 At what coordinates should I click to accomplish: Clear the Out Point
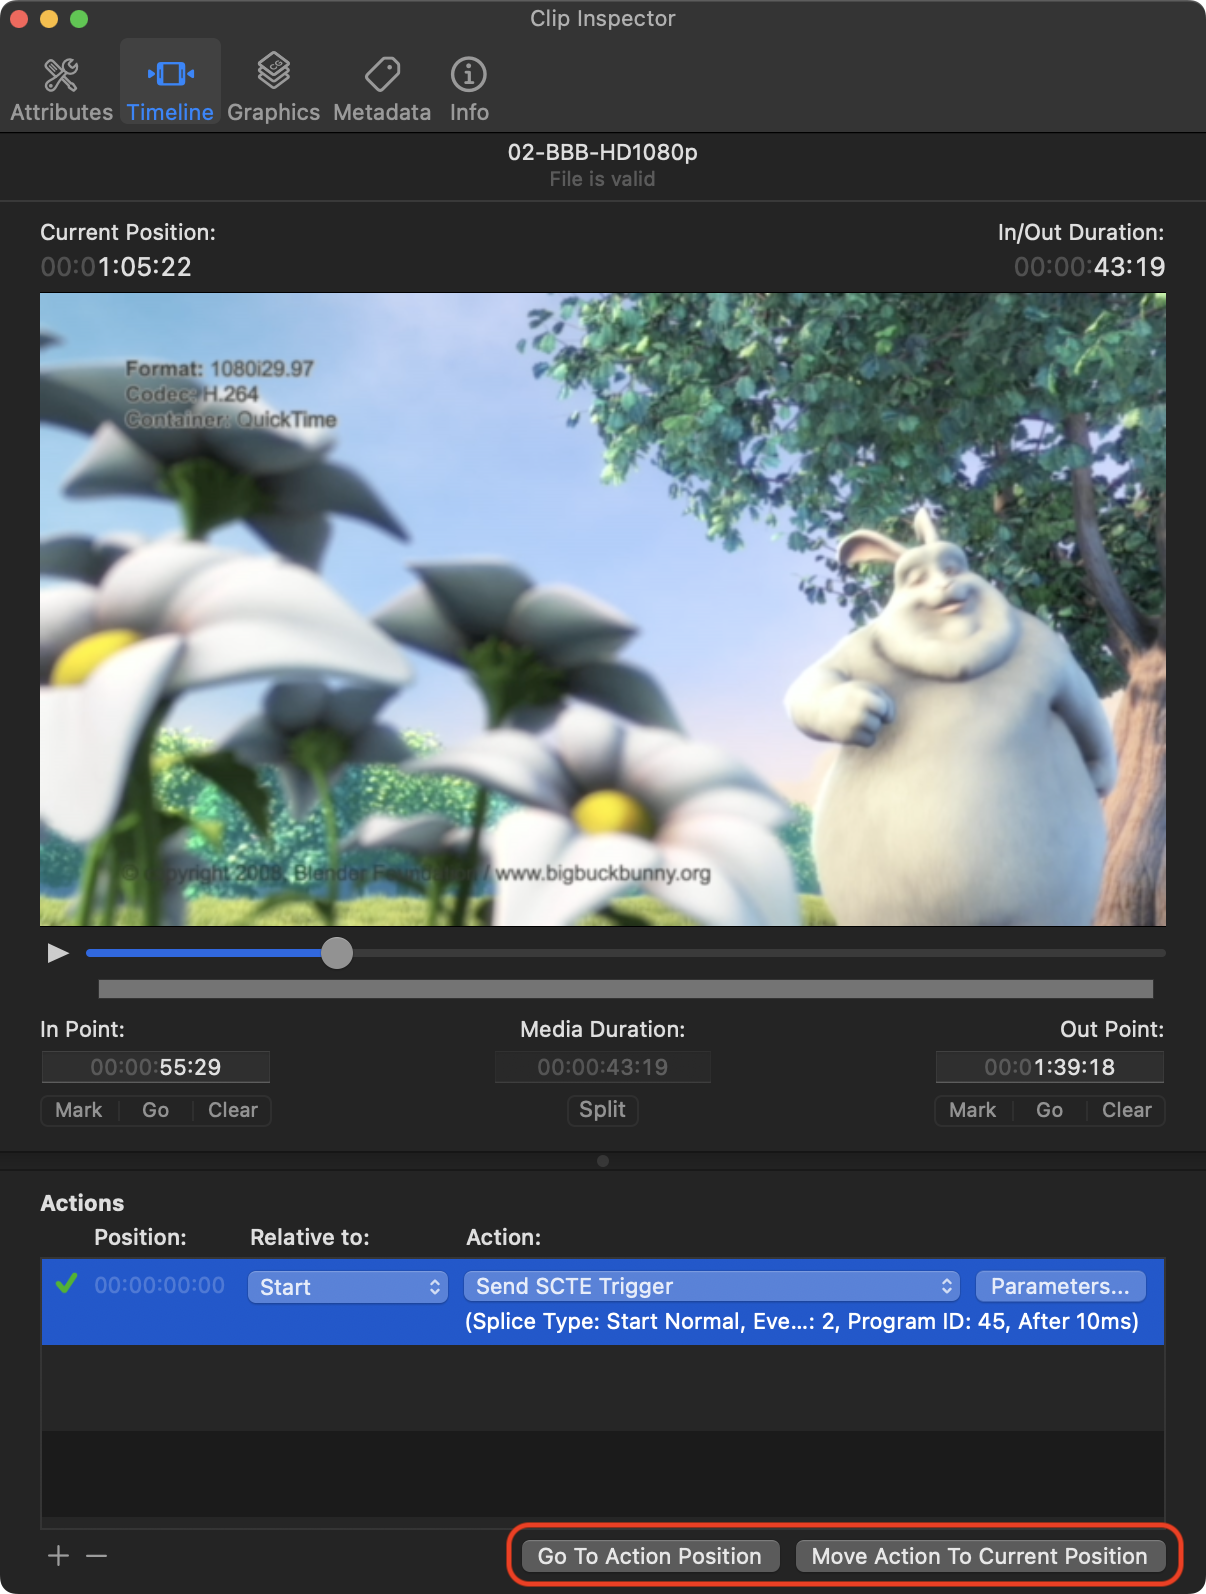click(1127, 1110)
